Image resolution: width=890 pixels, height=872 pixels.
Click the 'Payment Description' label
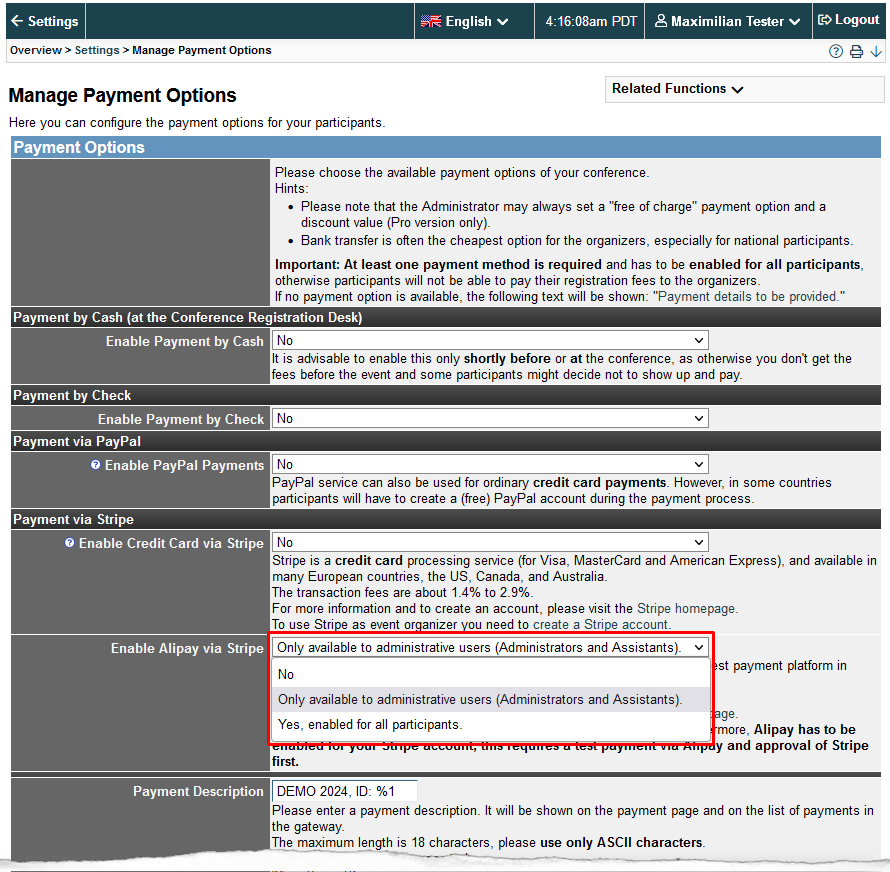198,791
